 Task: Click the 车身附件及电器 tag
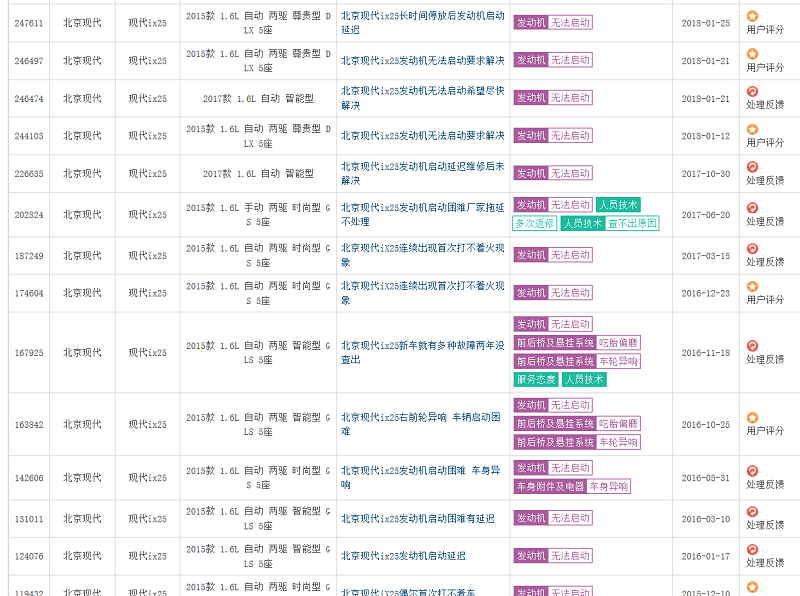pos(549,487)
